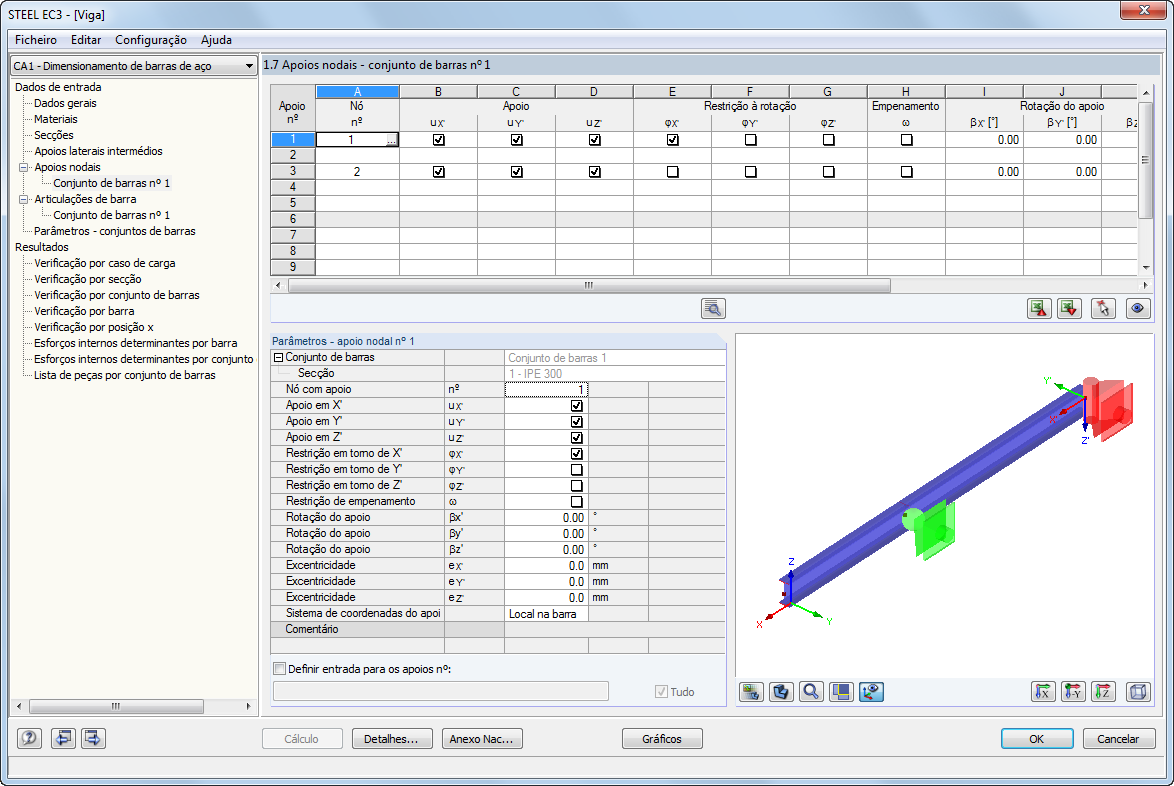Switch to isometric cube view
This screenshot has height=786, width=1174.
point(1138,692)
